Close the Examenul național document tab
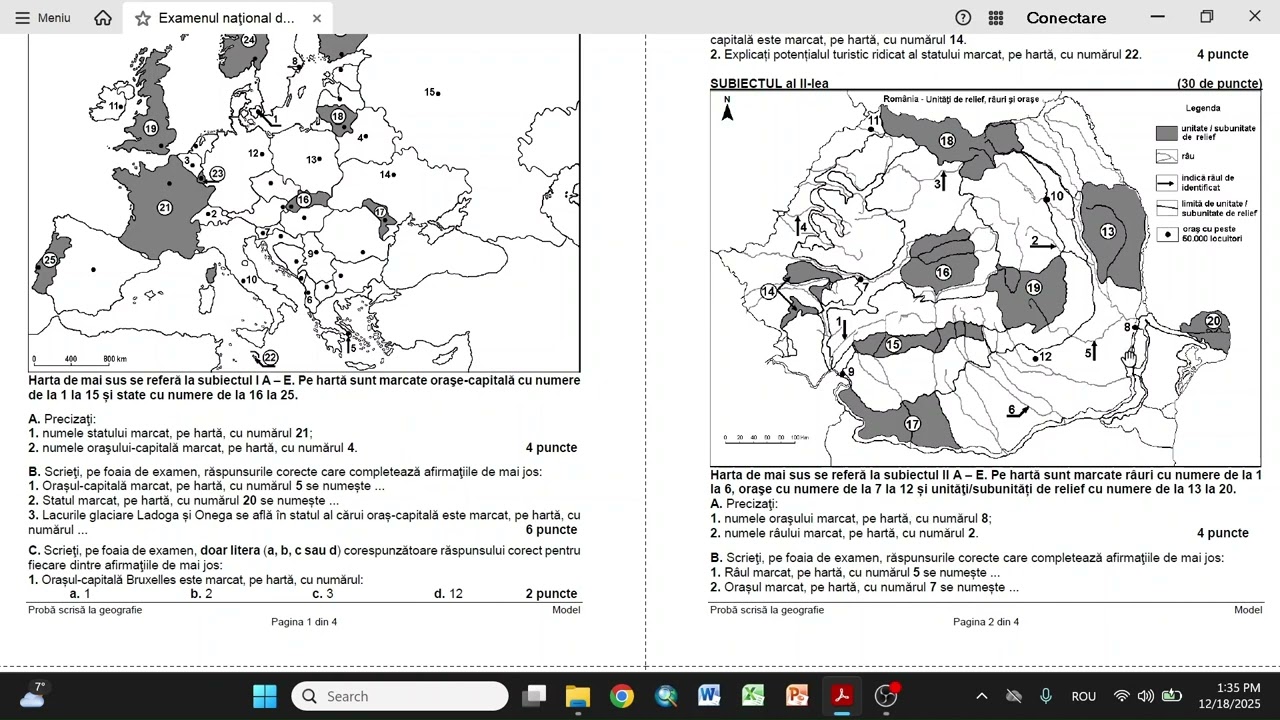Viewport: 1280px width, 720px height. pos(317,18)
